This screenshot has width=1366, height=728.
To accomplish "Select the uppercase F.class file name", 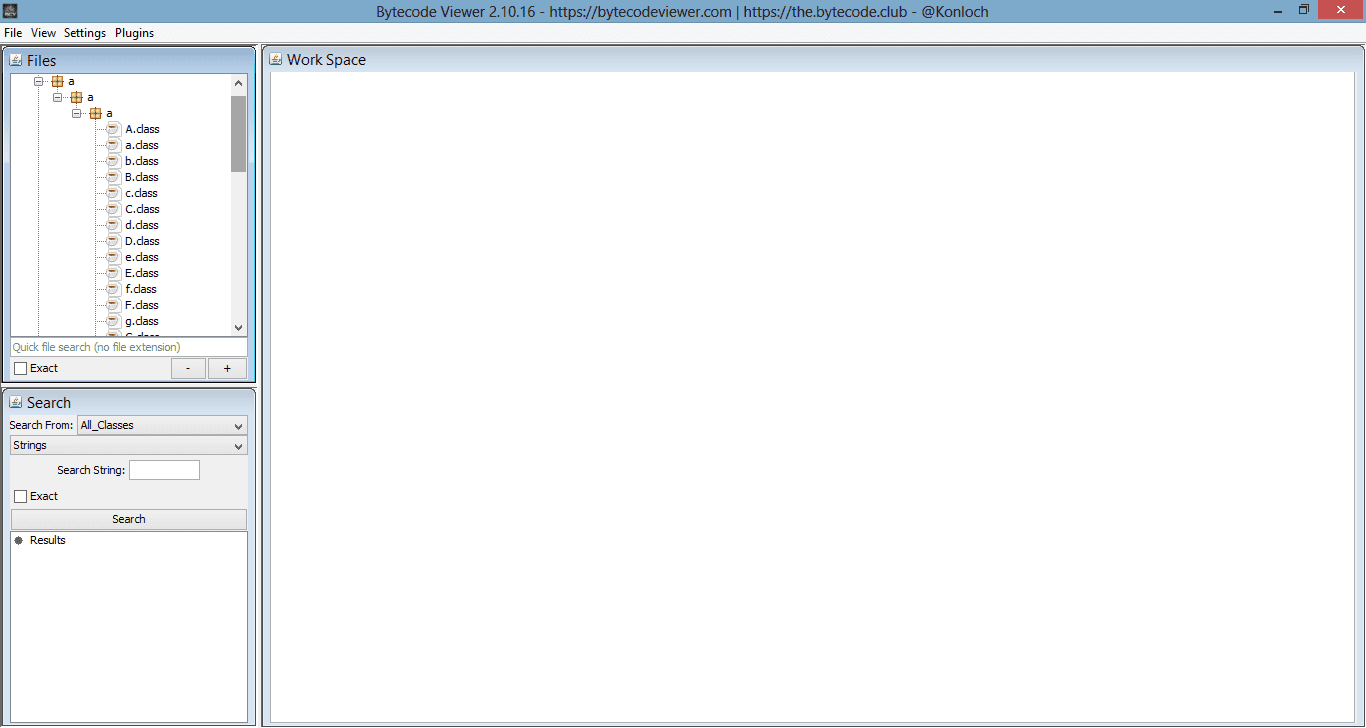I will [142, 305].
